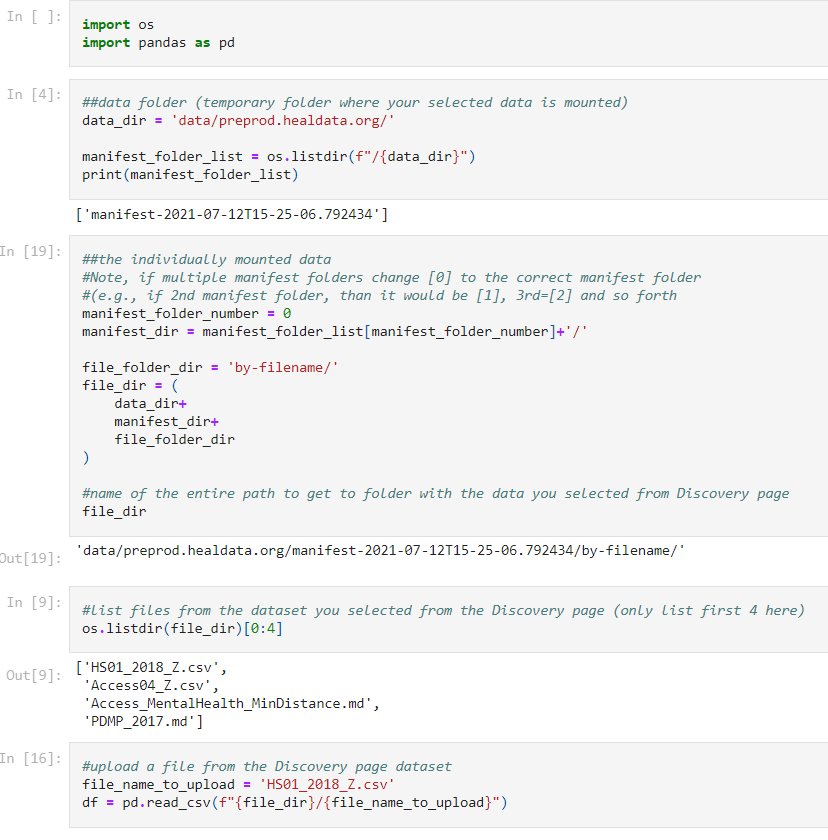
Task: Click the closing parenthesis of file_dir
Action: pos(86,458)
